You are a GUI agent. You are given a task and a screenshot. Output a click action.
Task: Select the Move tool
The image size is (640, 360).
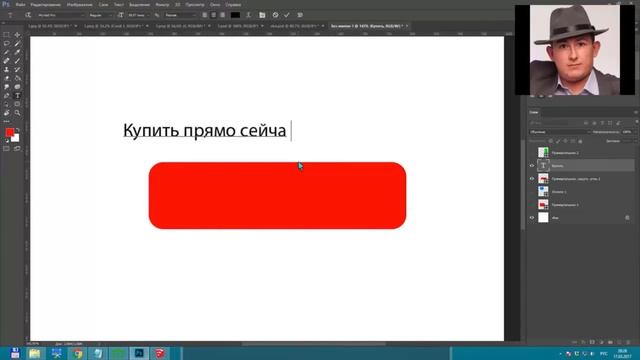click(17, 35)
